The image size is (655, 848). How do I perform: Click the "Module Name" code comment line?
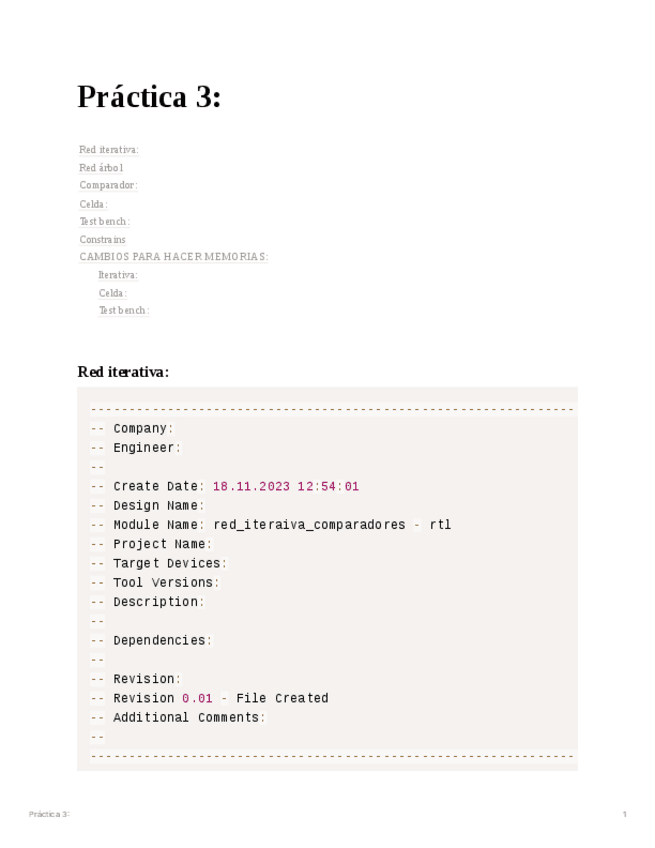coord(270,525)
